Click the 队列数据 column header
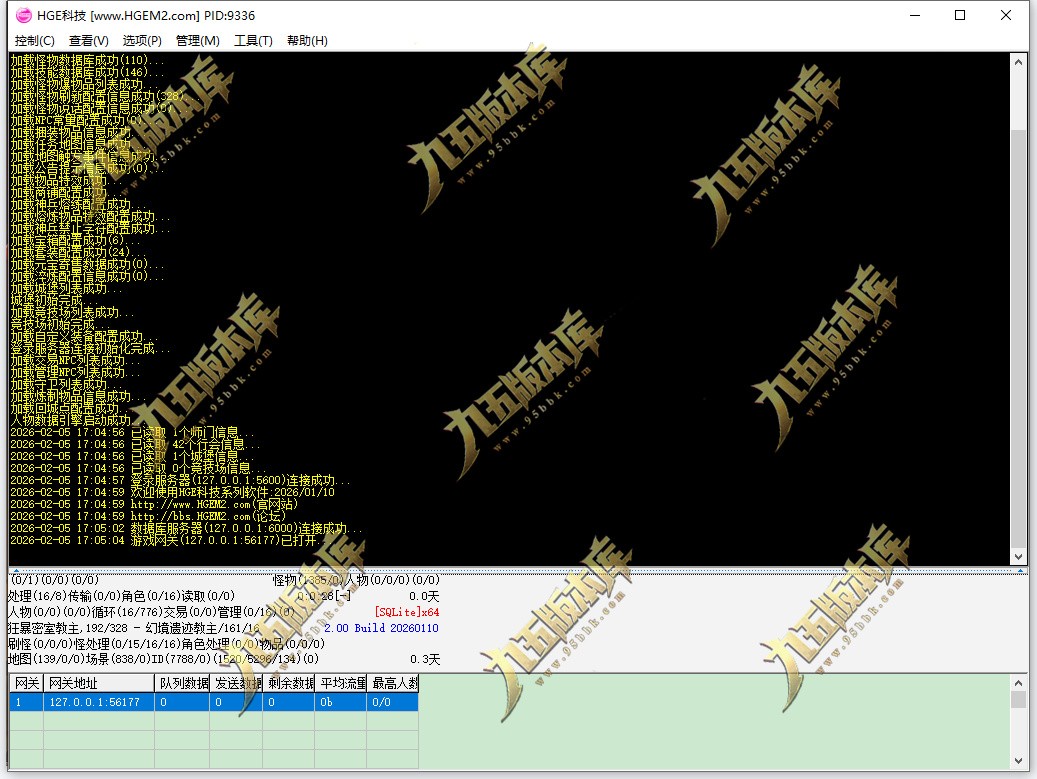Image resolution: width=1037 pixels, height=779 pixels. [183, 683]
